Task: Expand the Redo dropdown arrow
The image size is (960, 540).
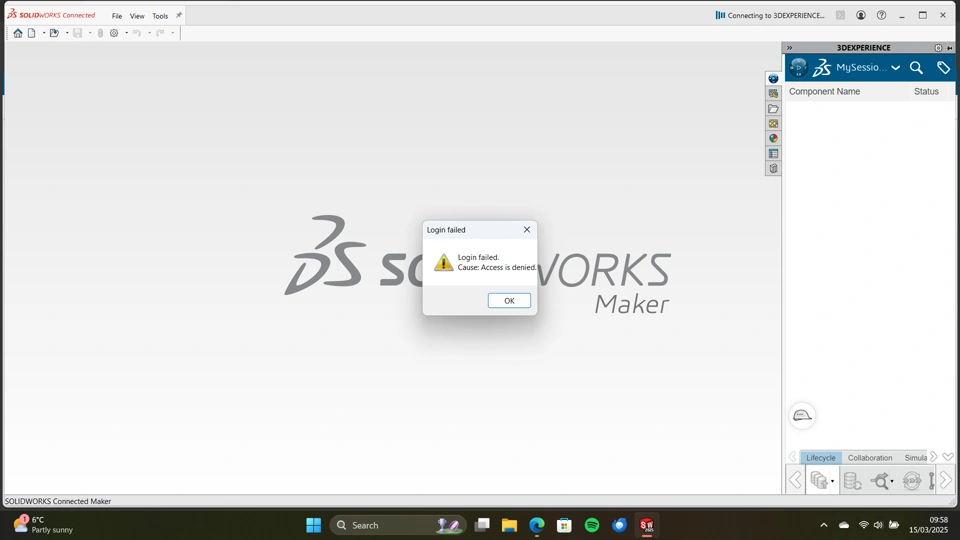Action: (x=173, y=33)
